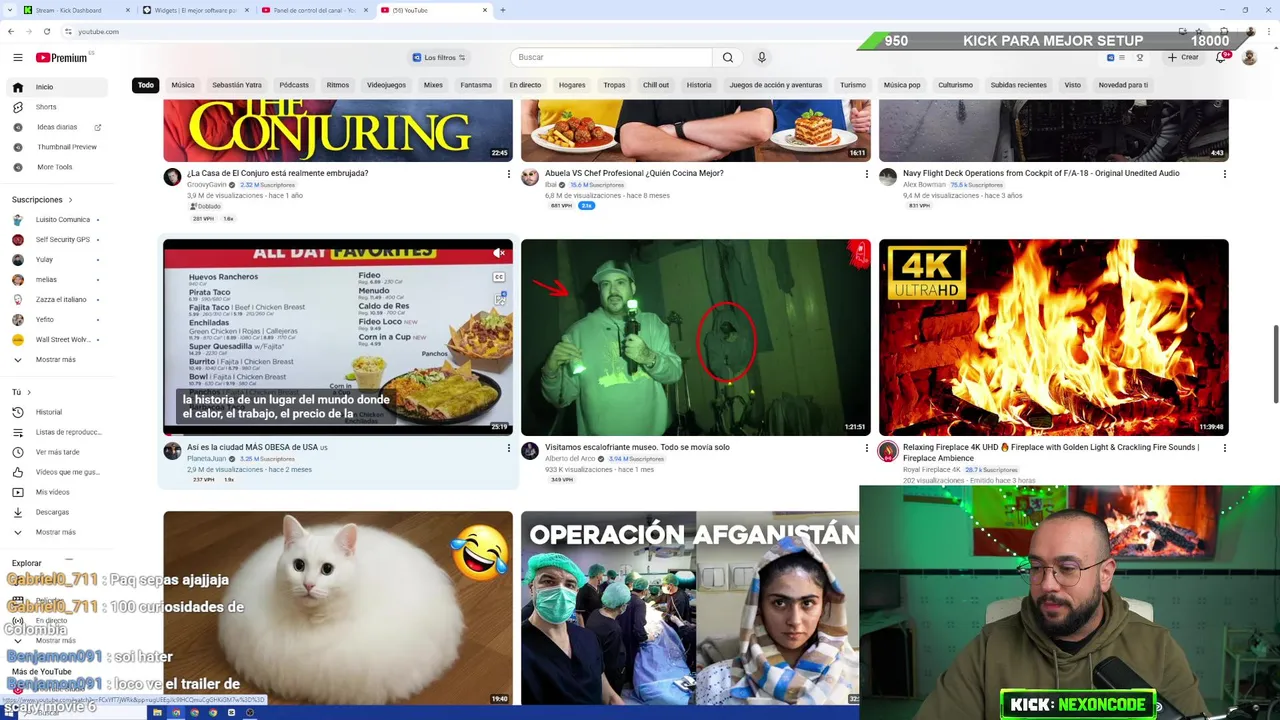The image size is (1280, 720).
Task: Open Descargas
Action: tap(58, 512)
